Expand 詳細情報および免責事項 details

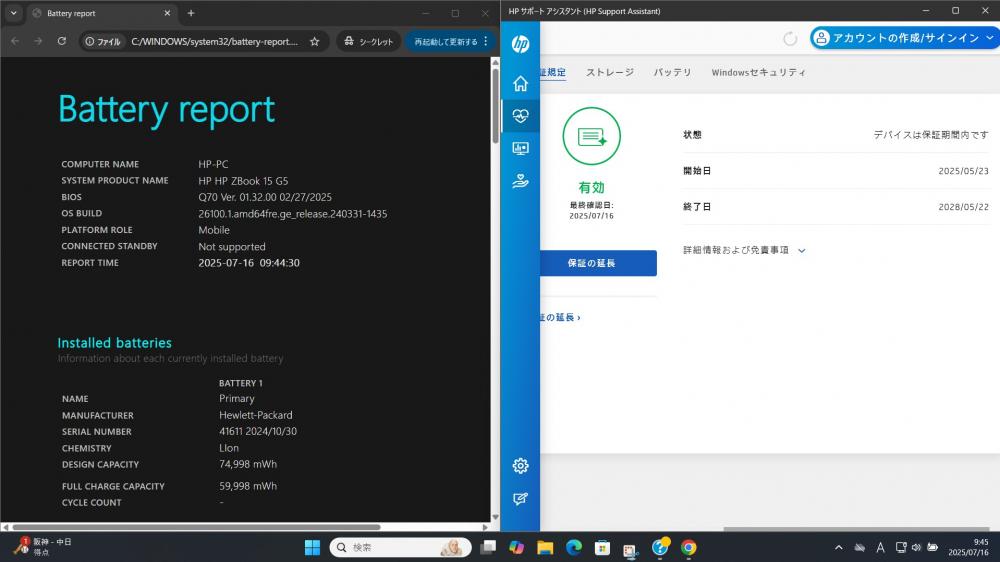pos(744,251)
